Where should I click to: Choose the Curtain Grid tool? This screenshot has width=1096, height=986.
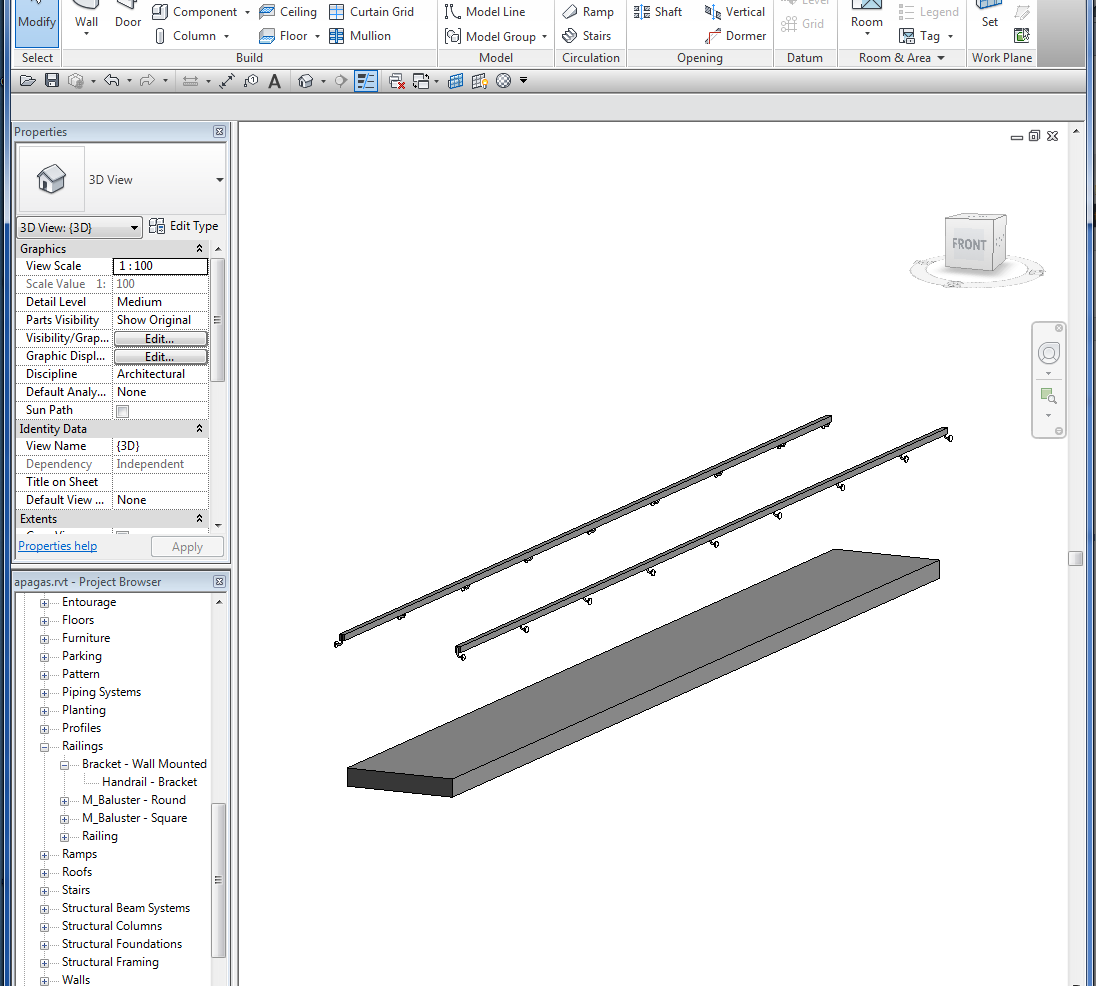(x=371, y=12)
